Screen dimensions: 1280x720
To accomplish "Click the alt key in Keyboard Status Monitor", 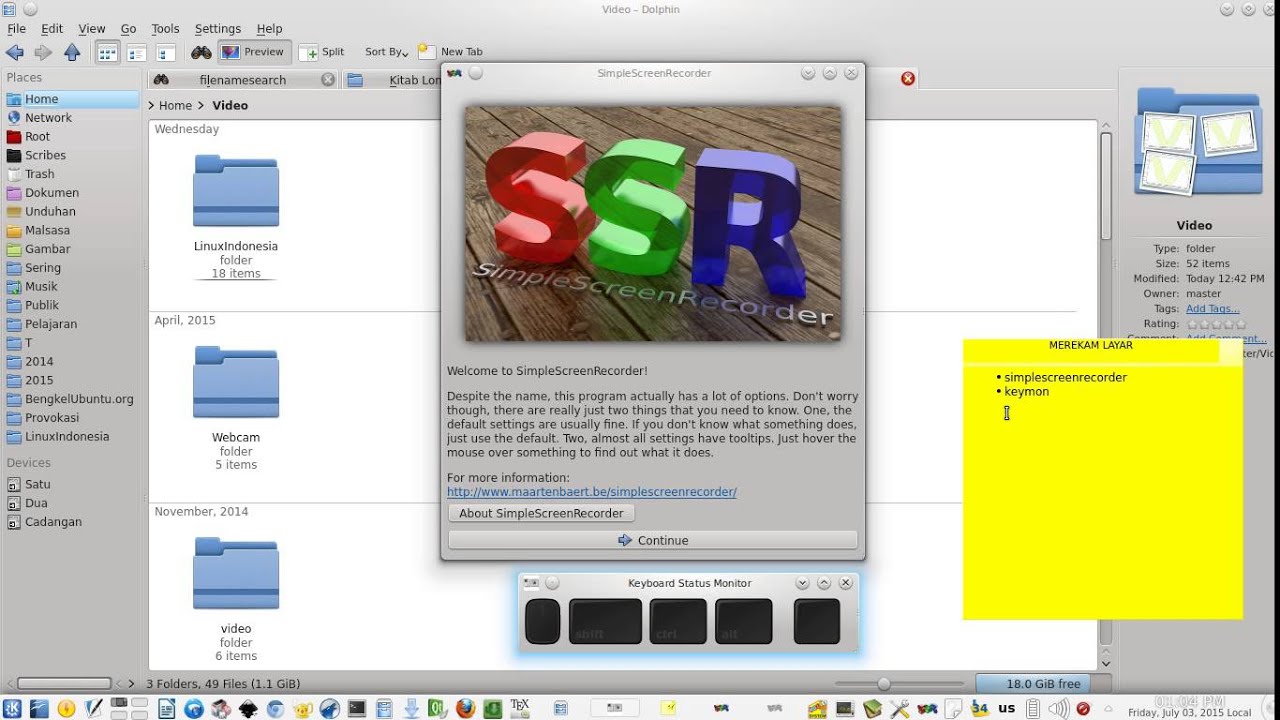I will pos(744,621).
